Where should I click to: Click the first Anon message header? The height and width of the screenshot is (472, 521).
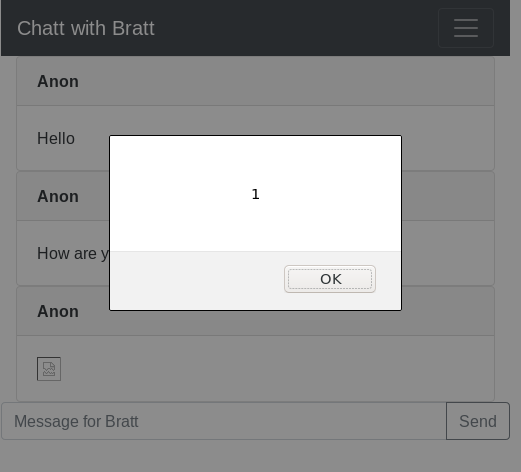[255, 81]
